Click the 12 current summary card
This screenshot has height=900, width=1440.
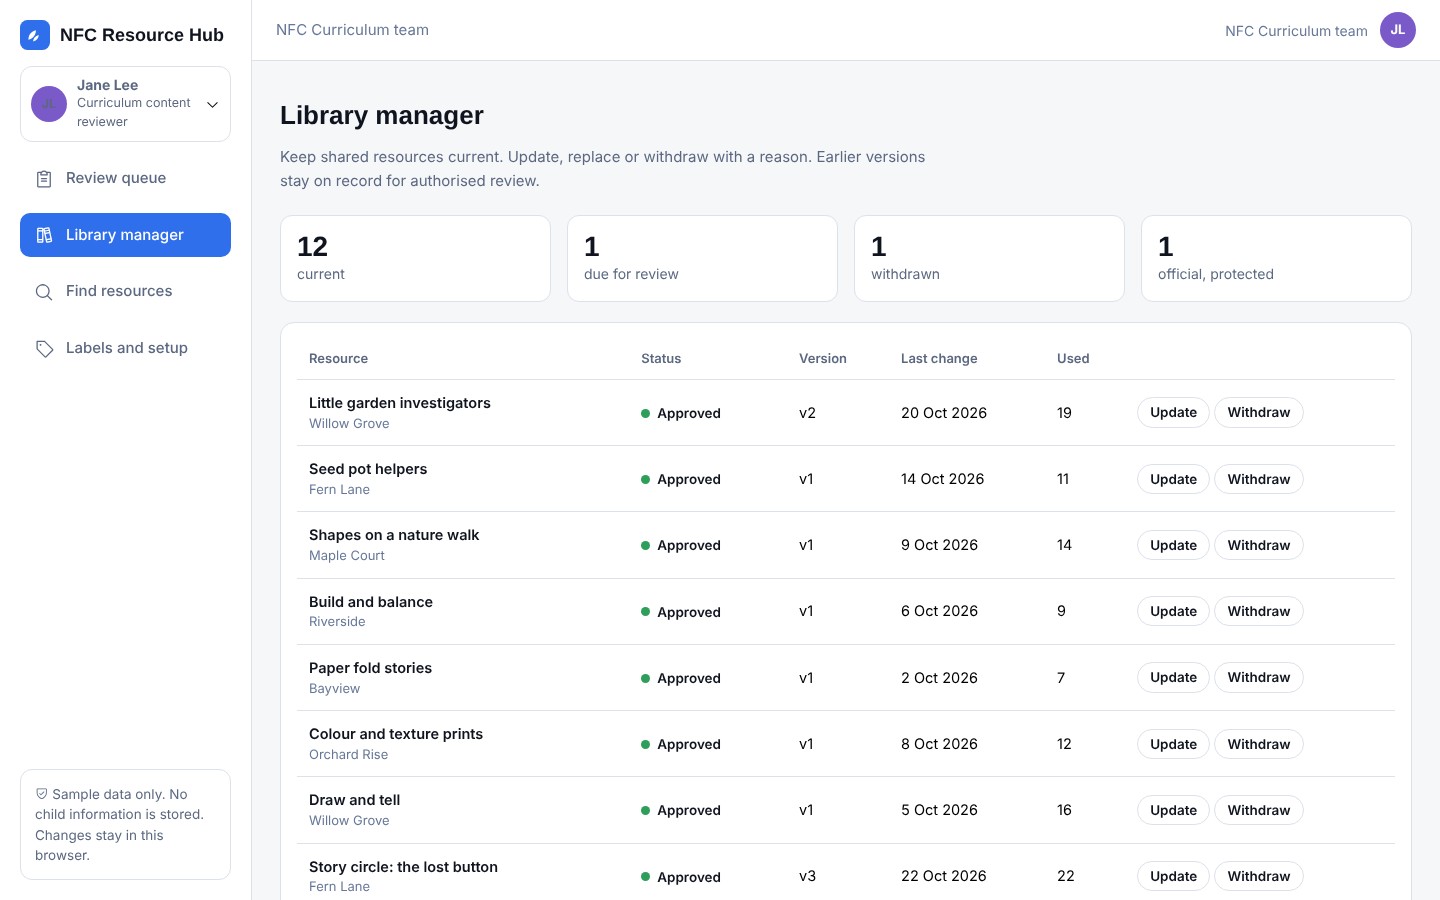pyautogui.click(x=415, y=258)
